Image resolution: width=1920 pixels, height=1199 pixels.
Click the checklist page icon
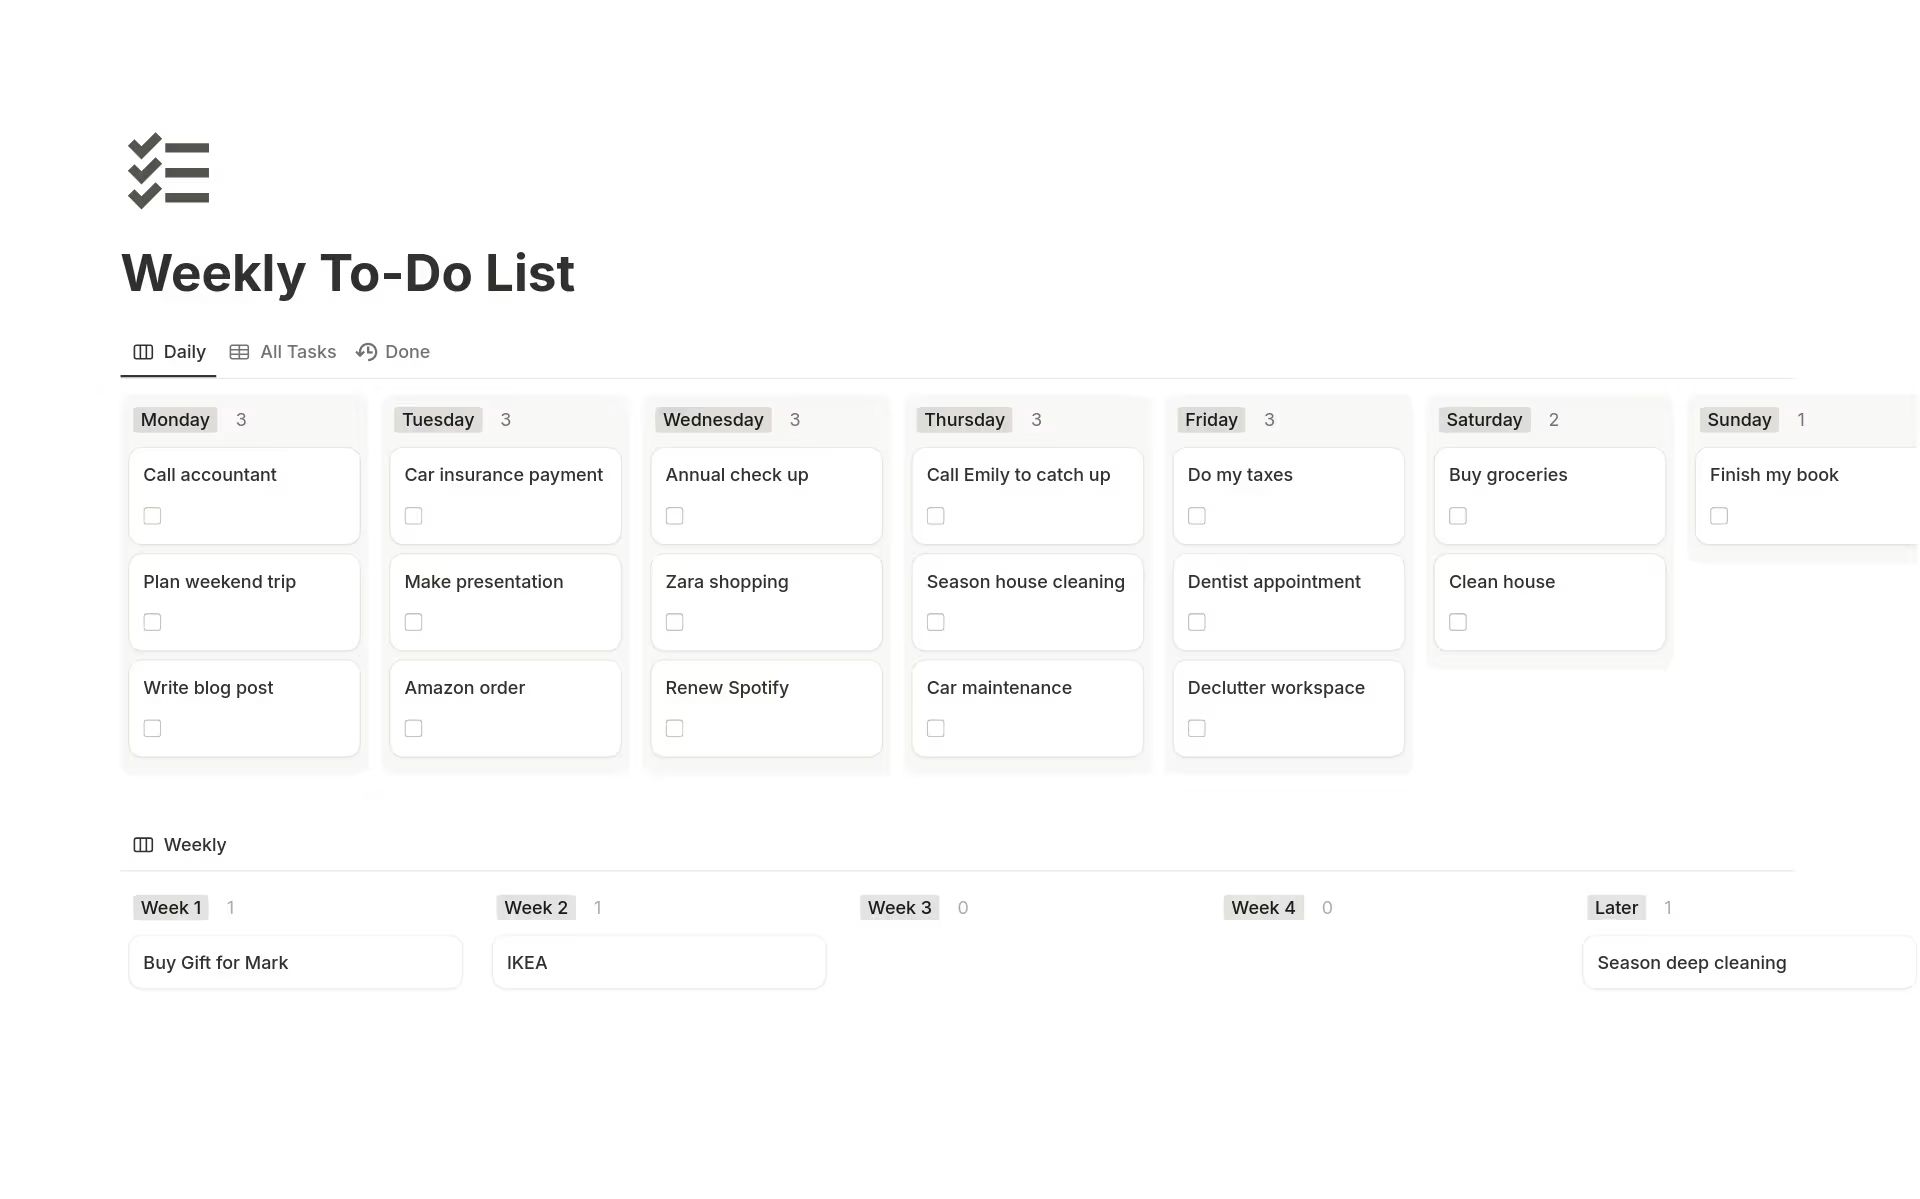point(169,171)
